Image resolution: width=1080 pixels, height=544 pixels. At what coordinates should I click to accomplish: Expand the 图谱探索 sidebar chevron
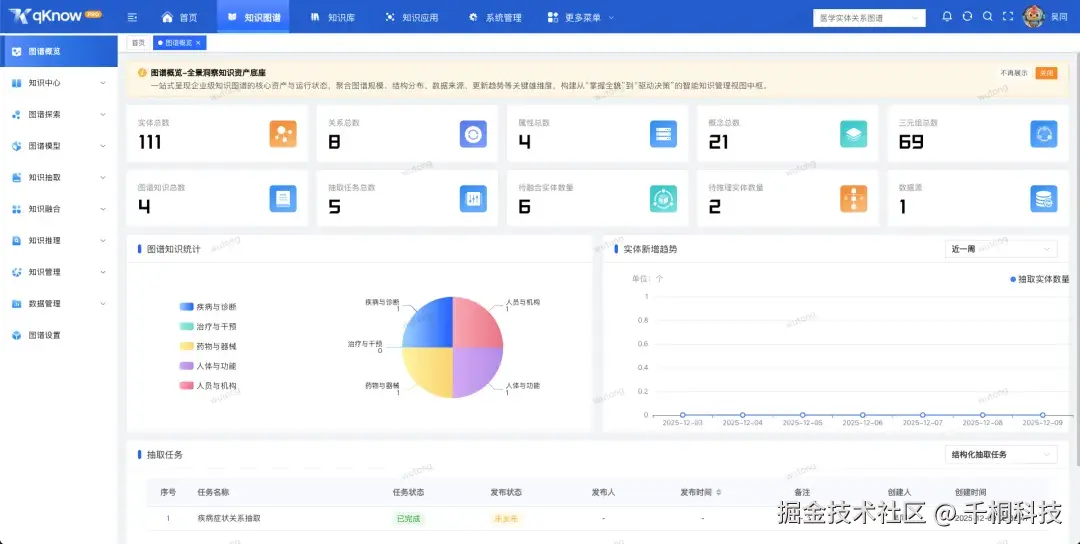(x=103, y=114)
